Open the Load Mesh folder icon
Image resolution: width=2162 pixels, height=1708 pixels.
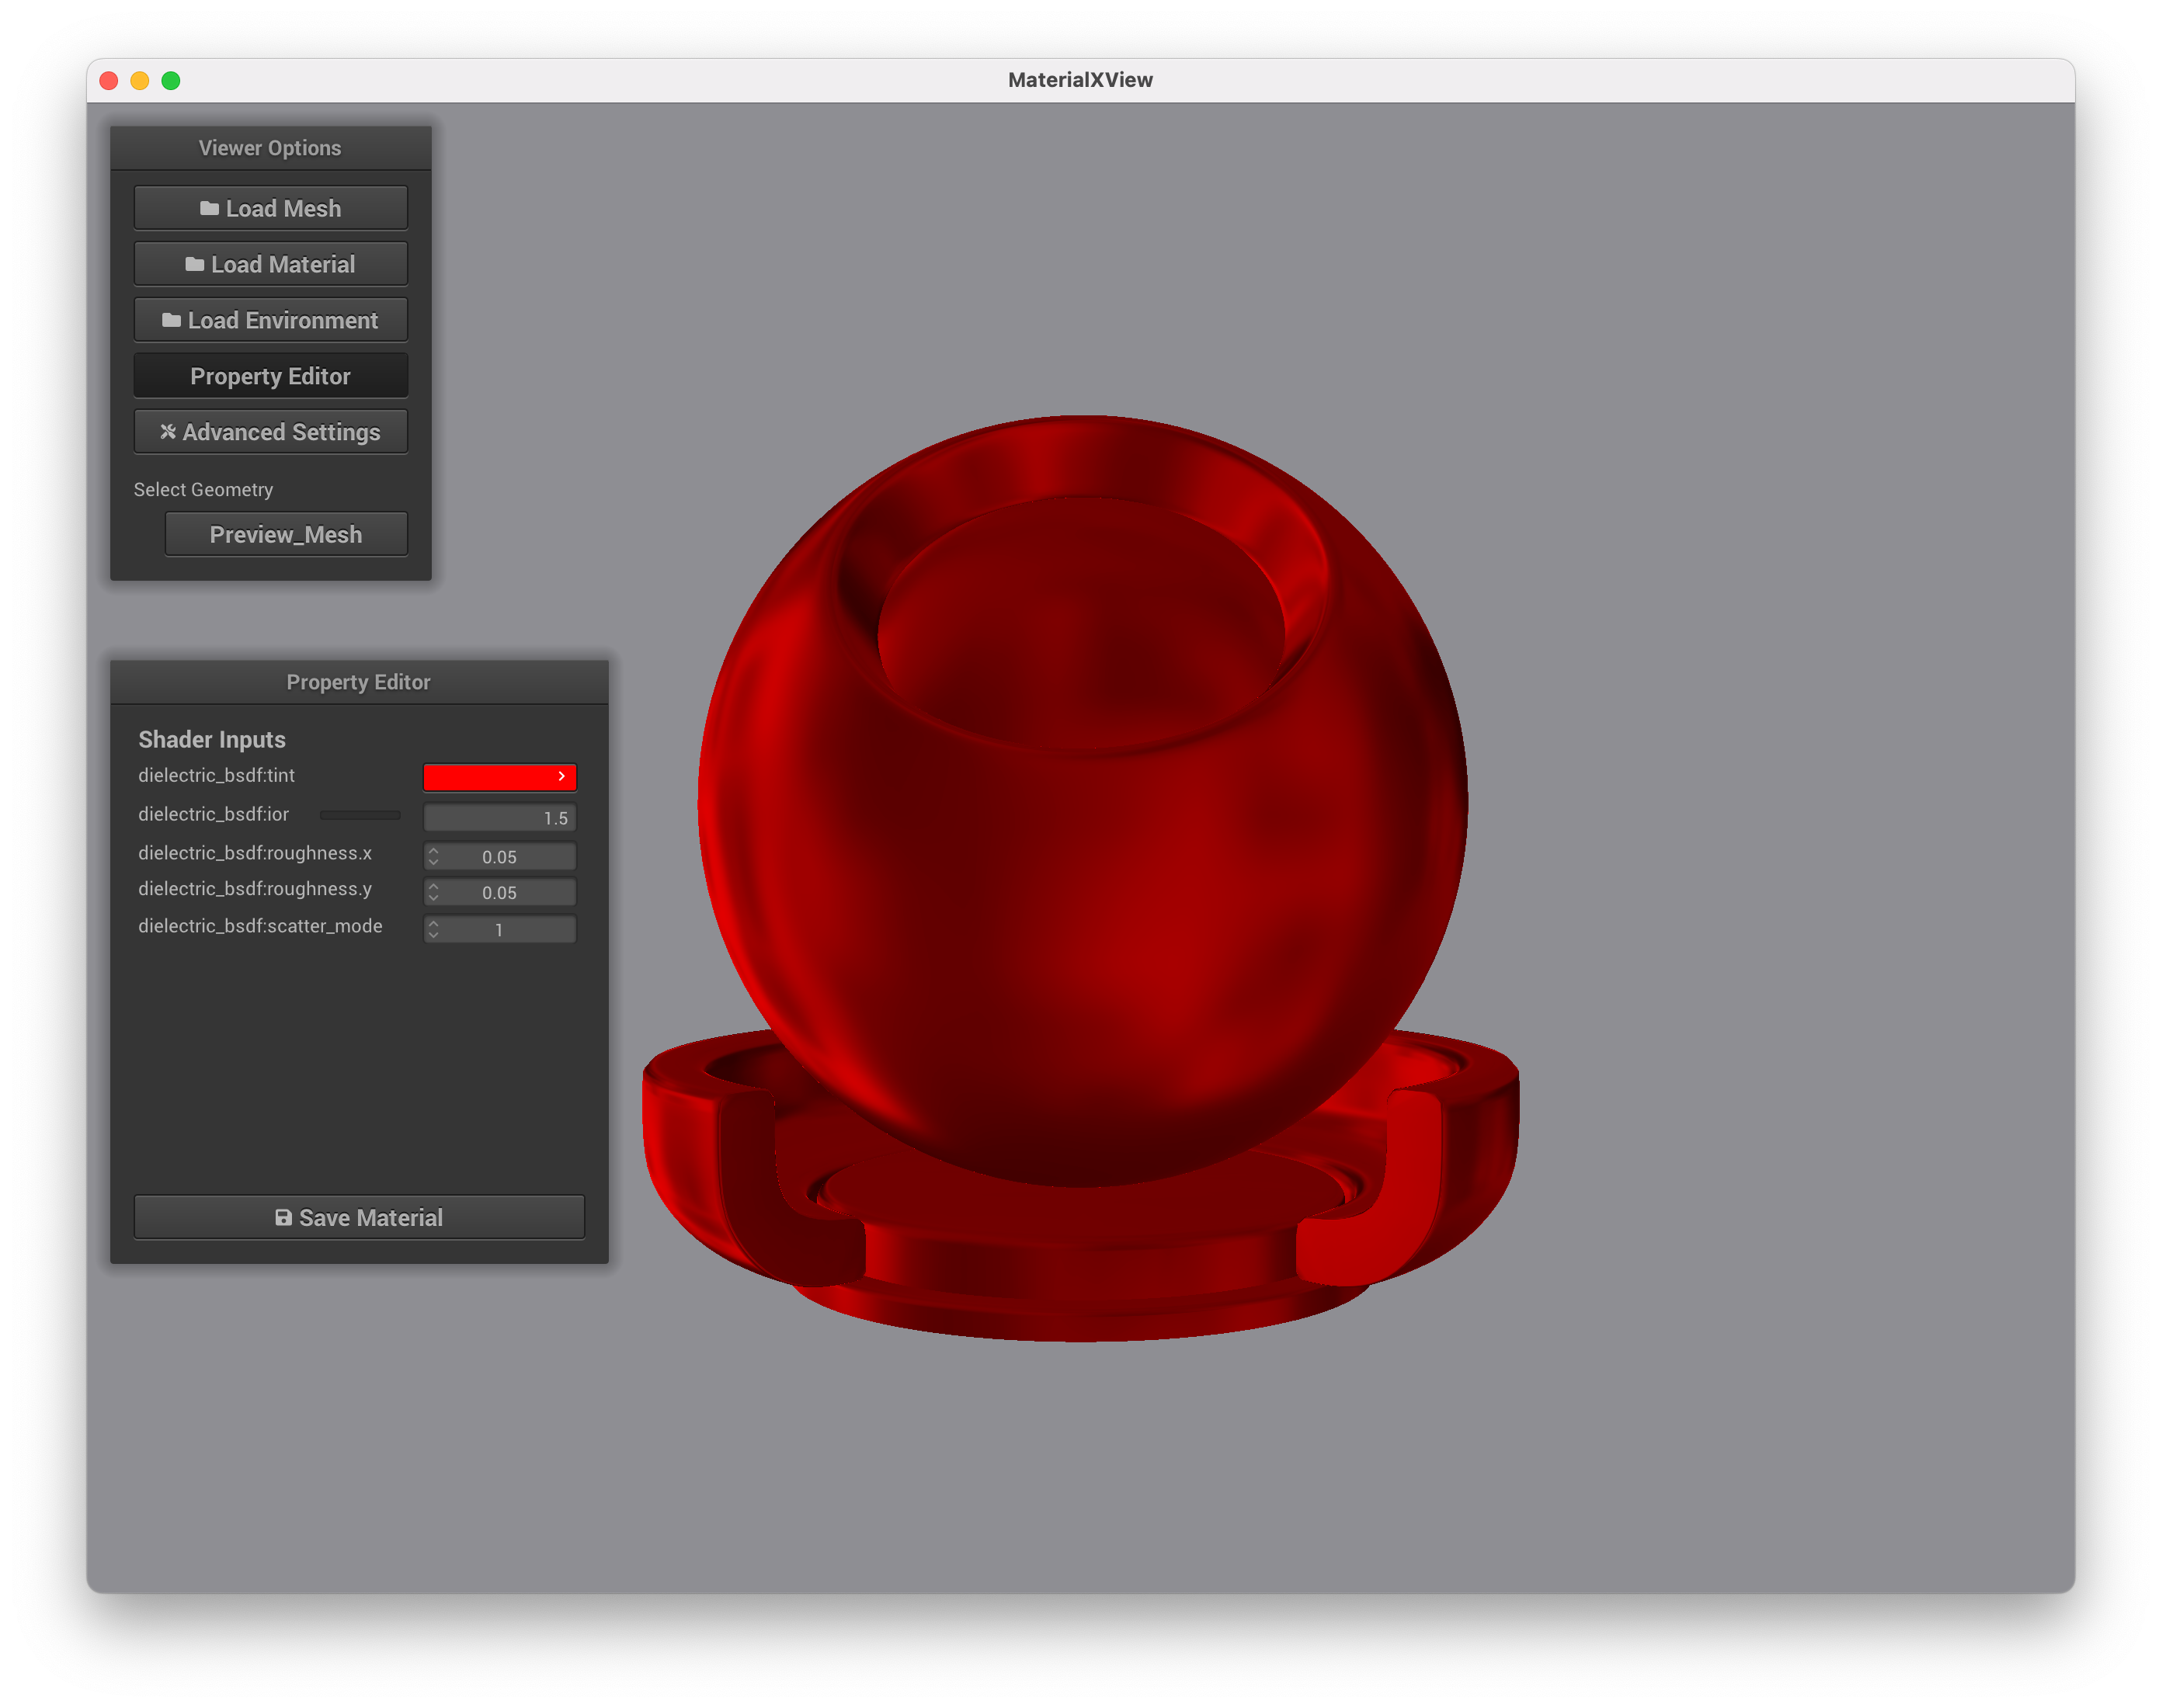pos(209,207)
